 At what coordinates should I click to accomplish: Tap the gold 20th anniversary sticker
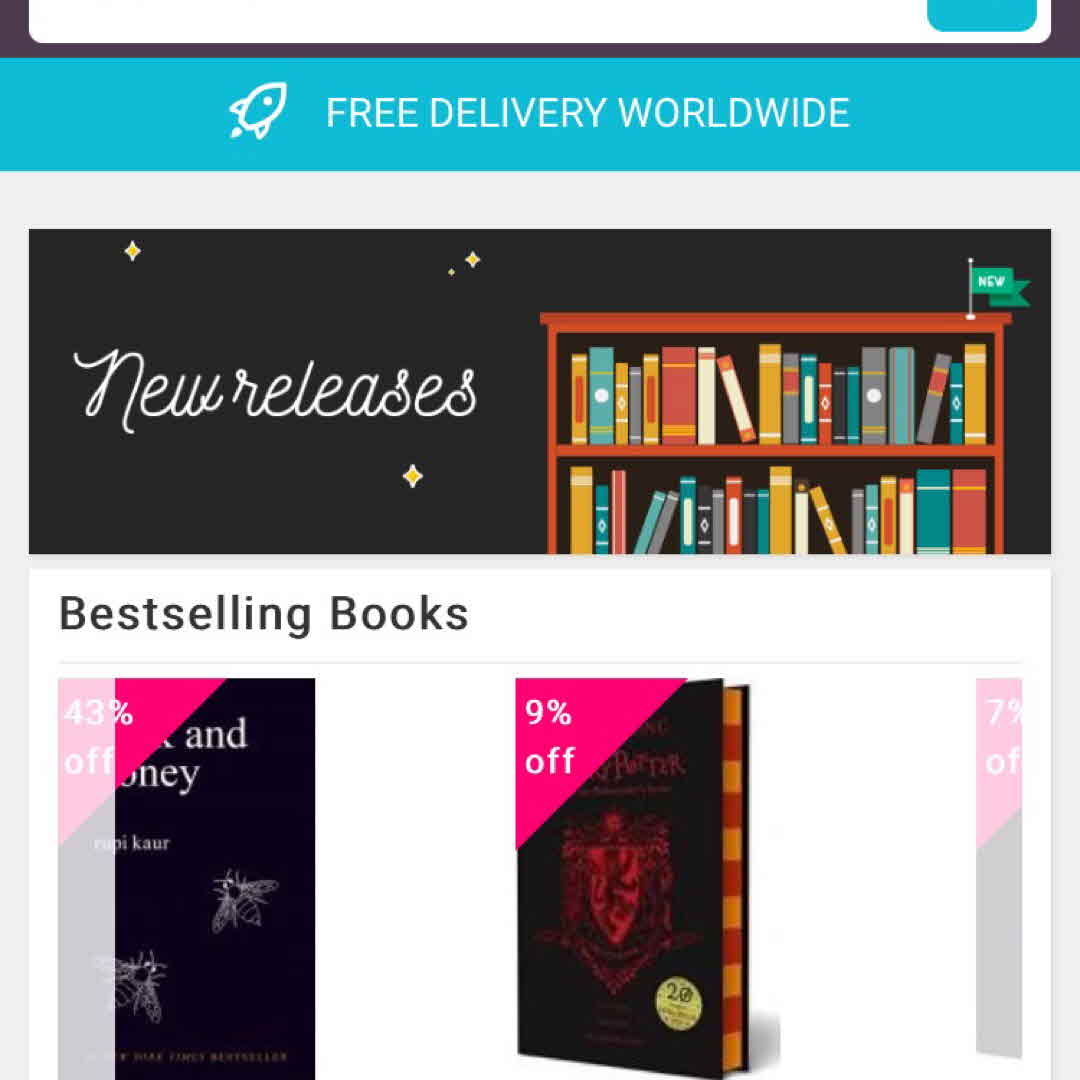(678, 1003)
